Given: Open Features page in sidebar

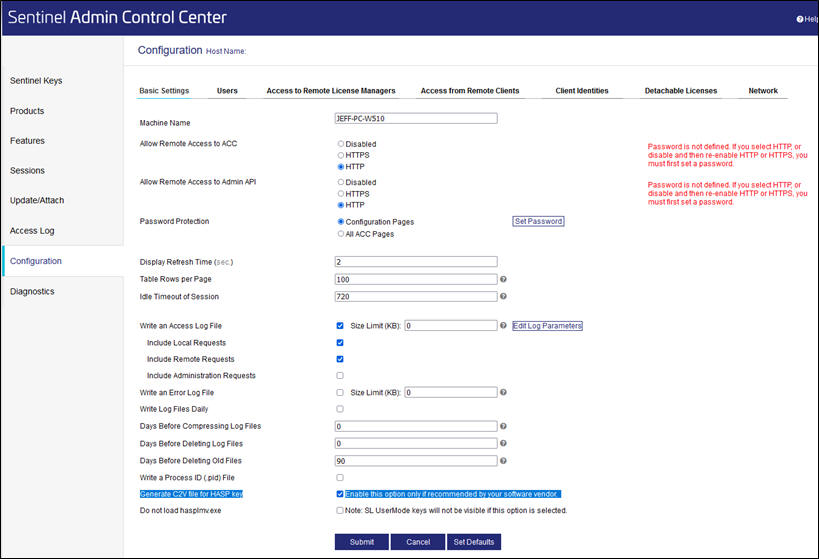Looking at the screenshot, I should pyautogui.click(x=27, y=141).
